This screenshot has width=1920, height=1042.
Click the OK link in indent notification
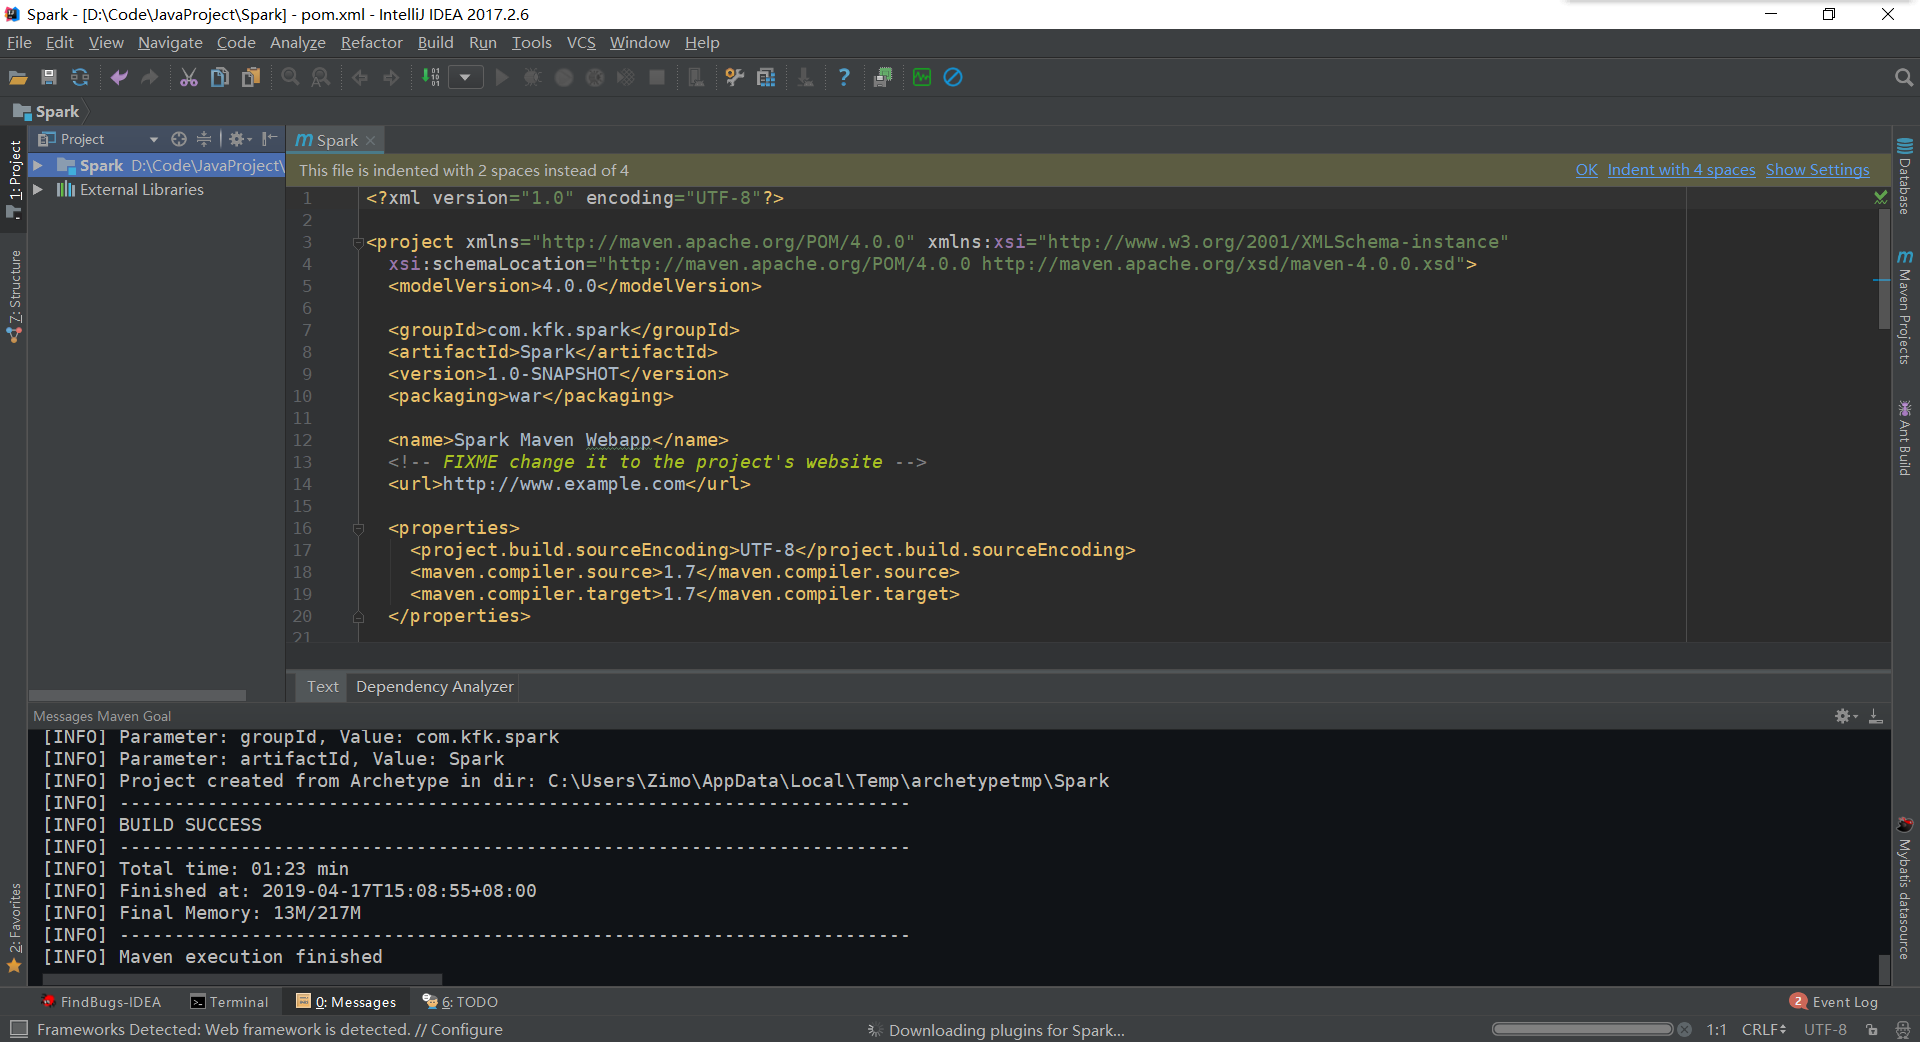click(1586, 170)
